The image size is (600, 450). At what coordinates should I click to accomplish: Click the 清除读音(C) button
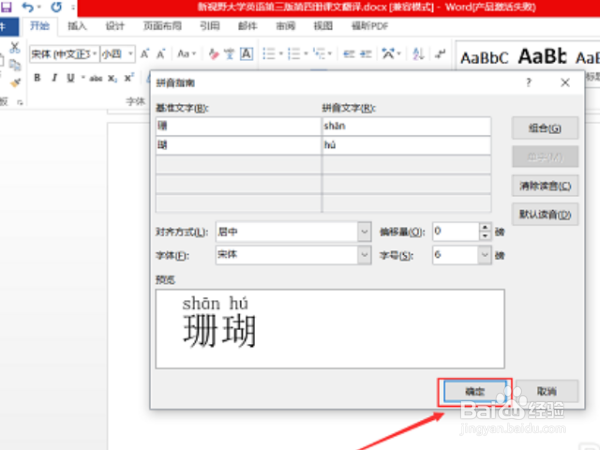point(545,186)
